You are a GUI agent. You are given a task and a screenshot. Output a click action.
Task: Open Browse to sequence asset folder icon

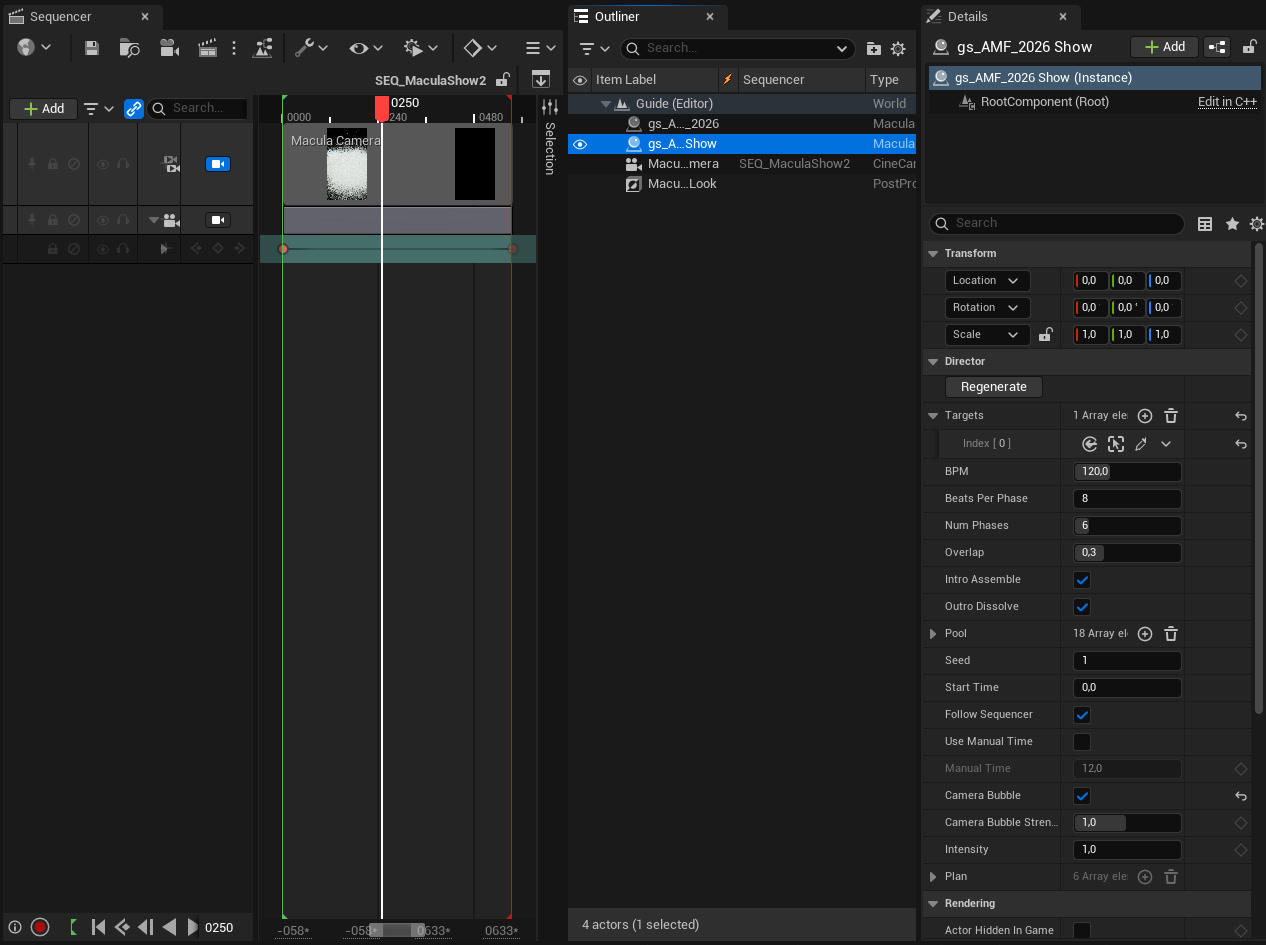point(129,48)
